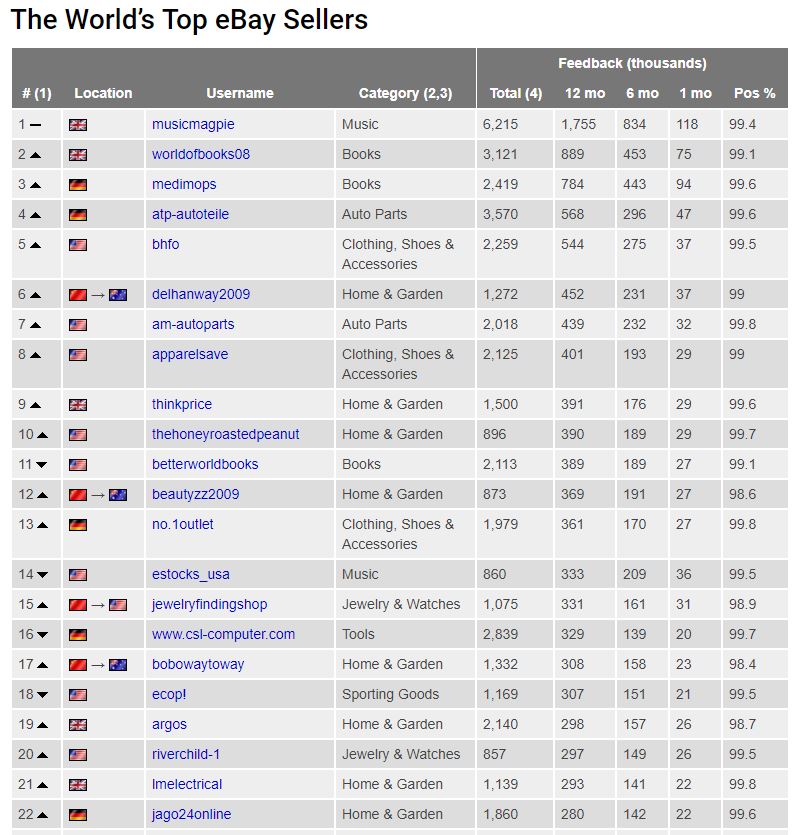The height and width of the screenshot is (835, 795).
Task: Click the 12 mo value 1,755
Action: click(578, 125)
